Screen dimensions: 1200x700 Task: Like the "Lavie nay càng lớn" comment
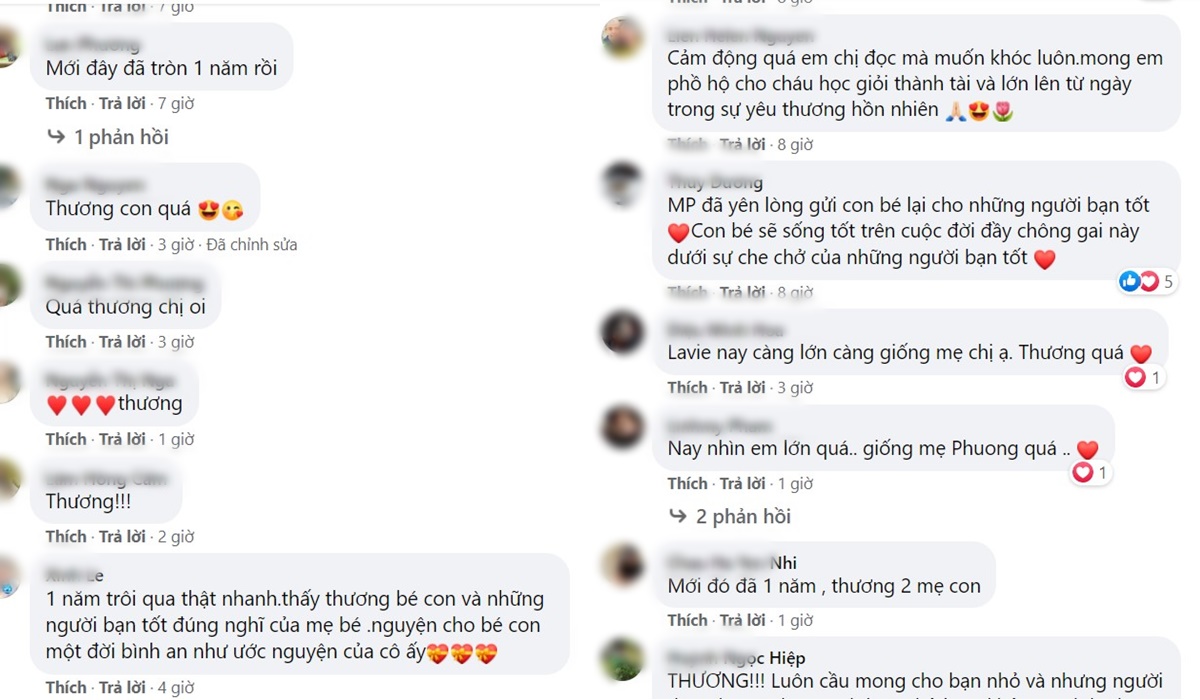688,387
